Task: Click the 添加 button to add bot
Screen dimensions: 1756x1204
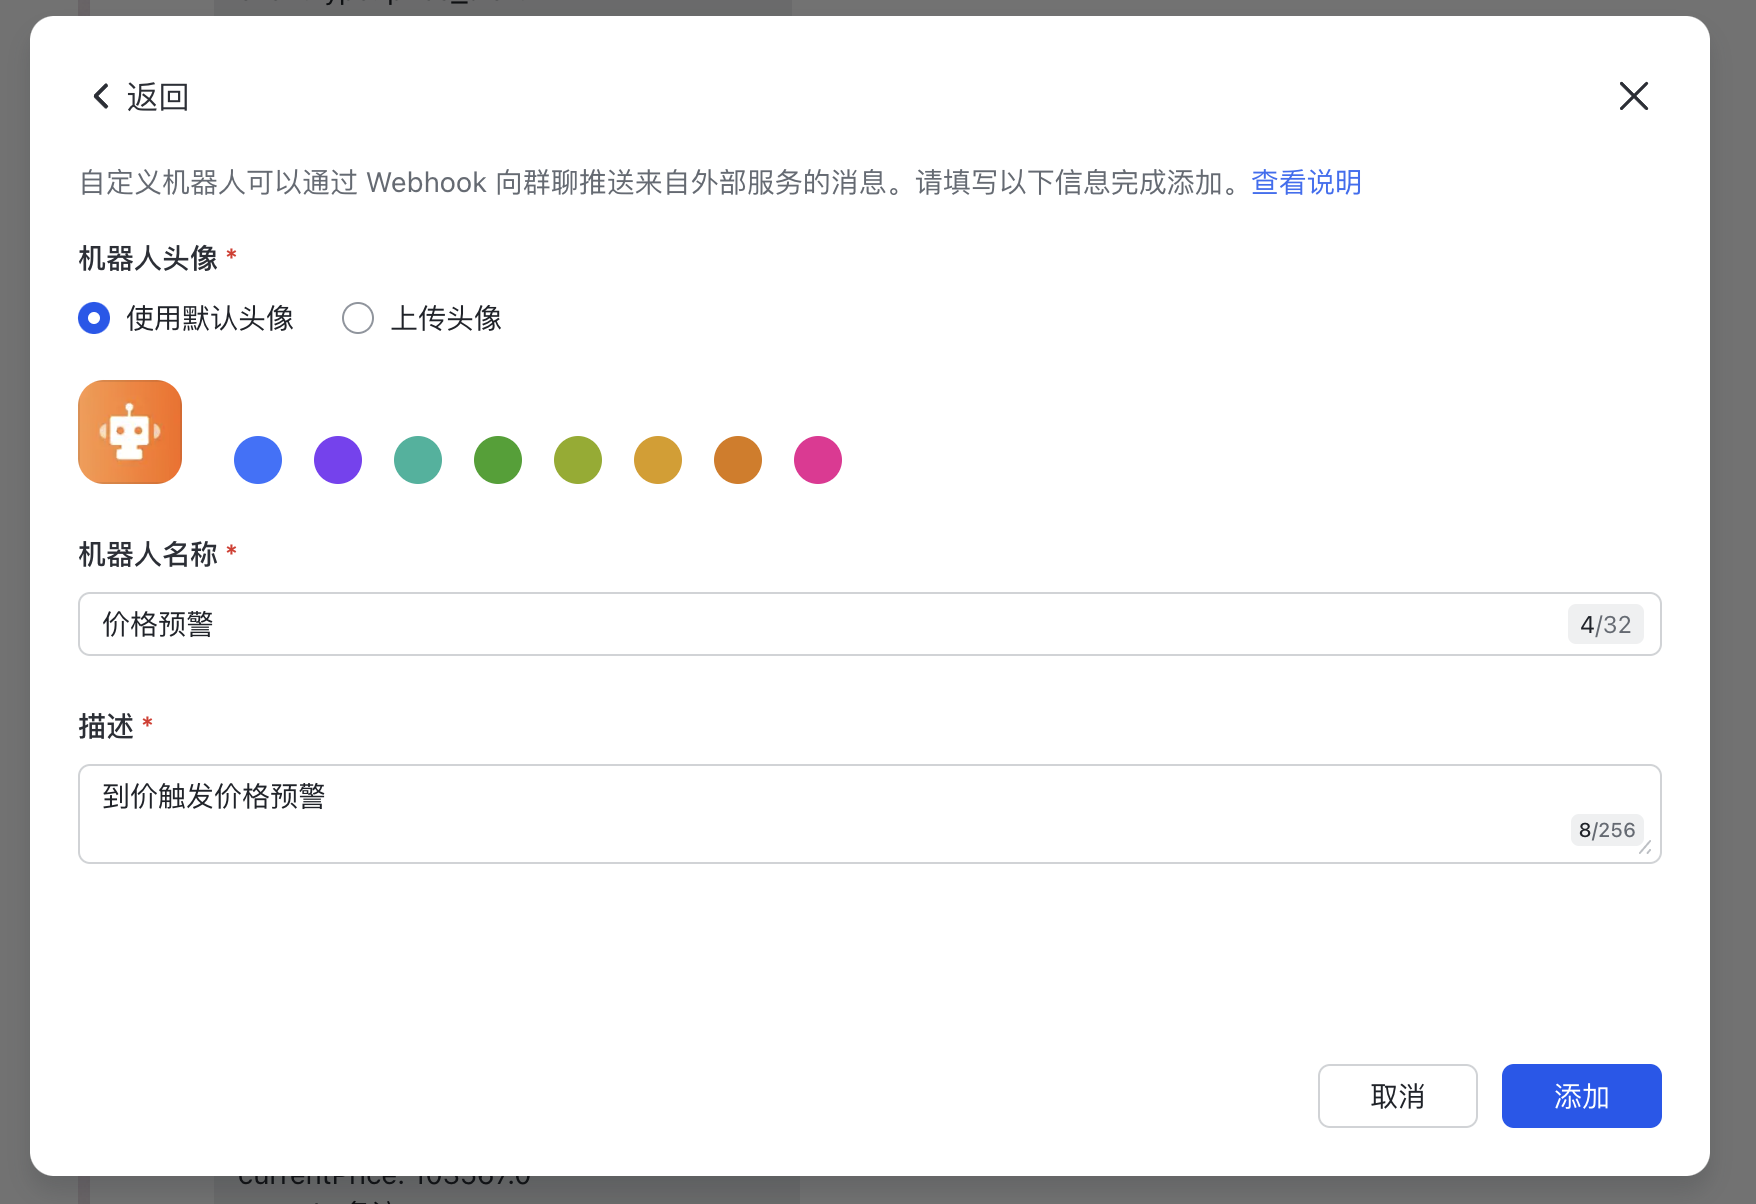Action: (1580, 1096)
